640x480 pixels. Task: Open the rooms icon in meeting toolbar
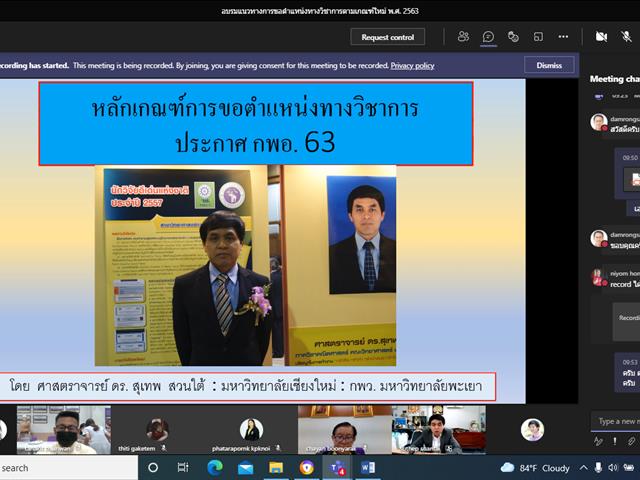(538, 37)
